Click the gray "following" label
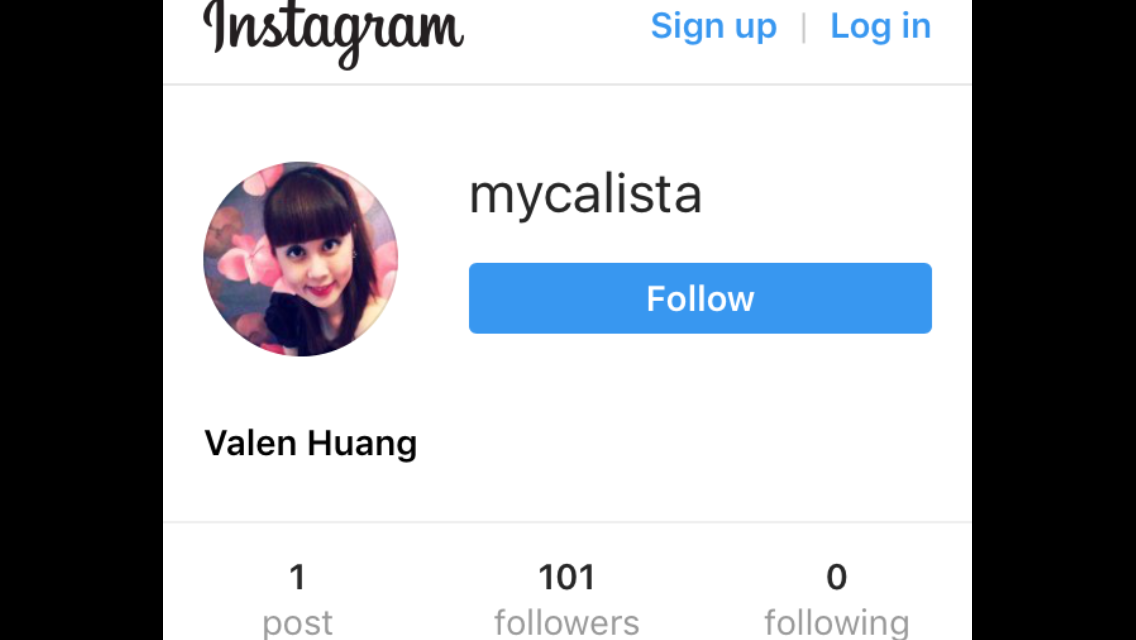The width and height of the screenshot is (1136, 640). click(x=837, y=623)
